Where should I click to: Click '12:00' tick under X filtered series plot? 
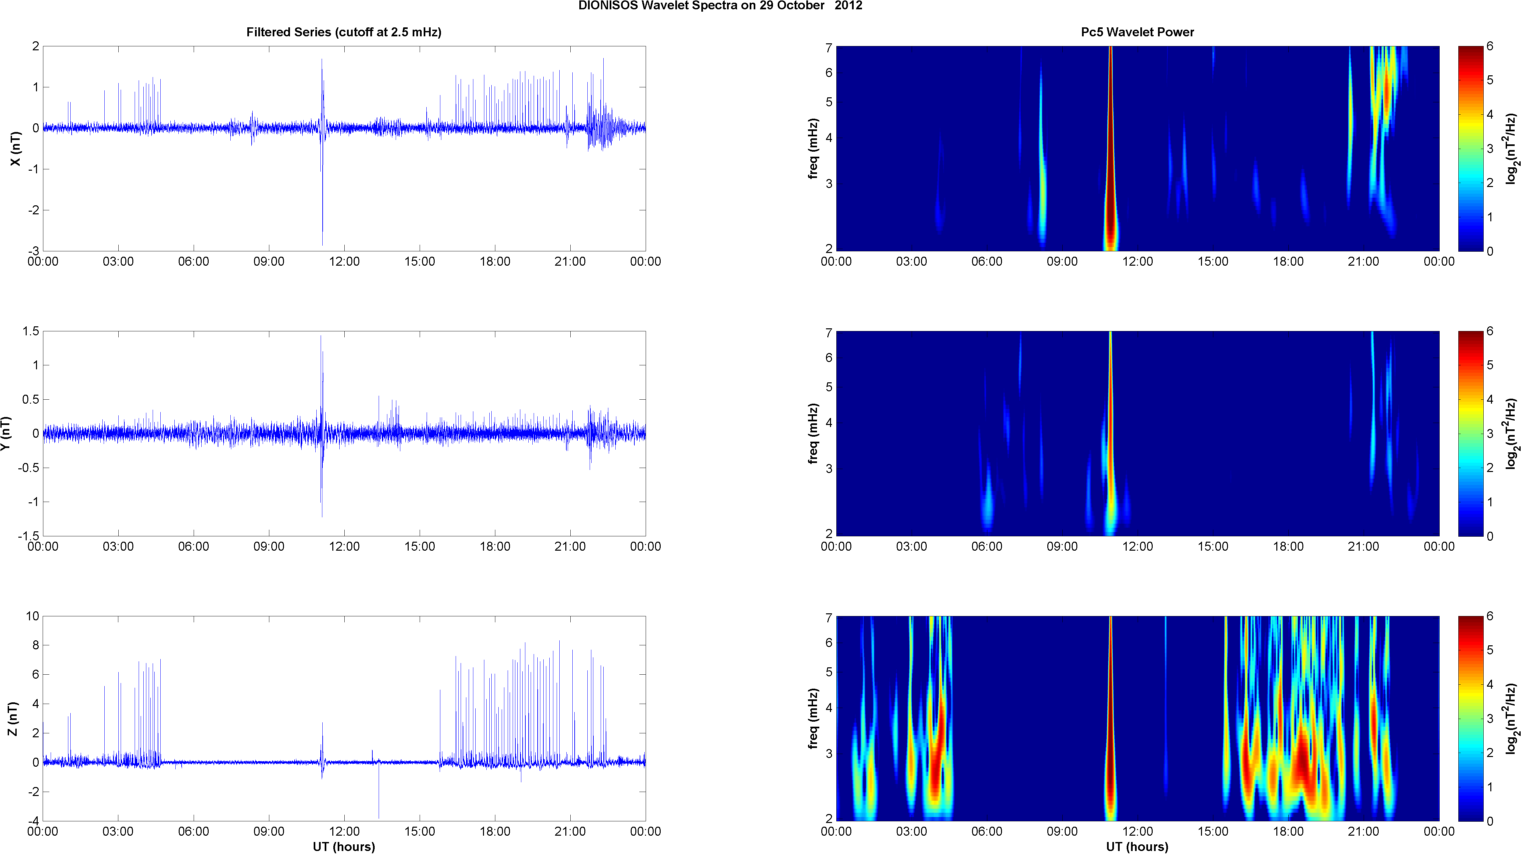click(344, 262)
